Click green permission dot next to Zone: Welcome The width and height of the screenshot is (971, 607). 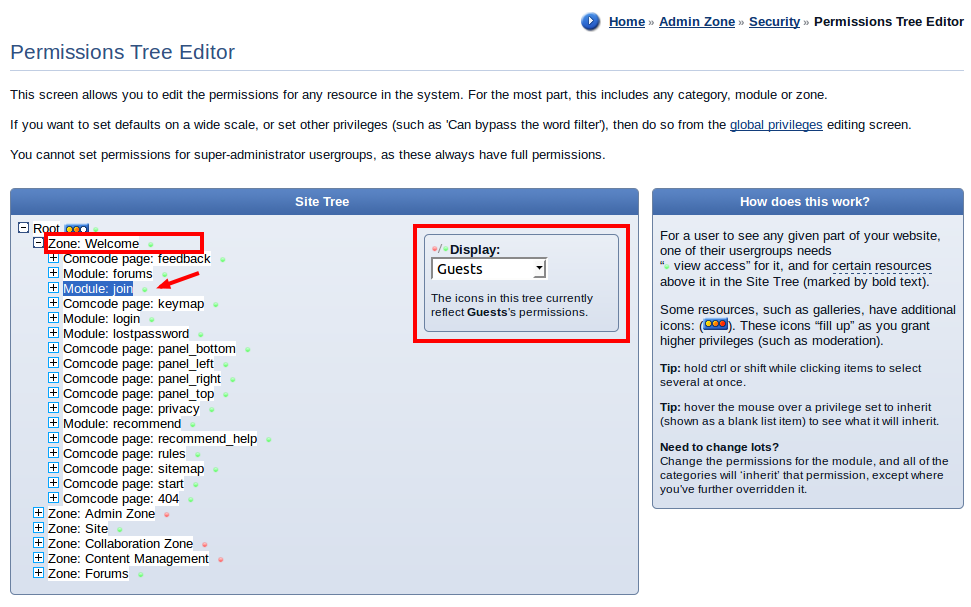click(151, 244)
